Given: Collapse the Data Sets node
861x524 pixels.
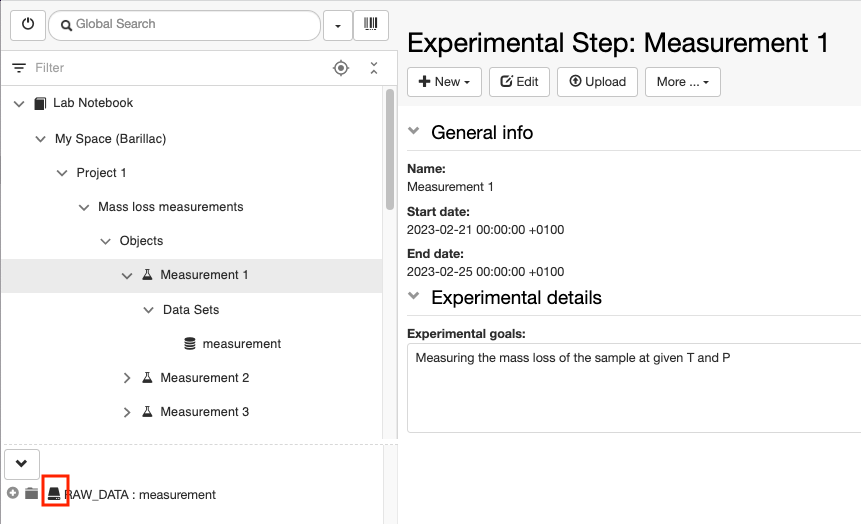Looking at the screenshot, I should tap(148, 310).
